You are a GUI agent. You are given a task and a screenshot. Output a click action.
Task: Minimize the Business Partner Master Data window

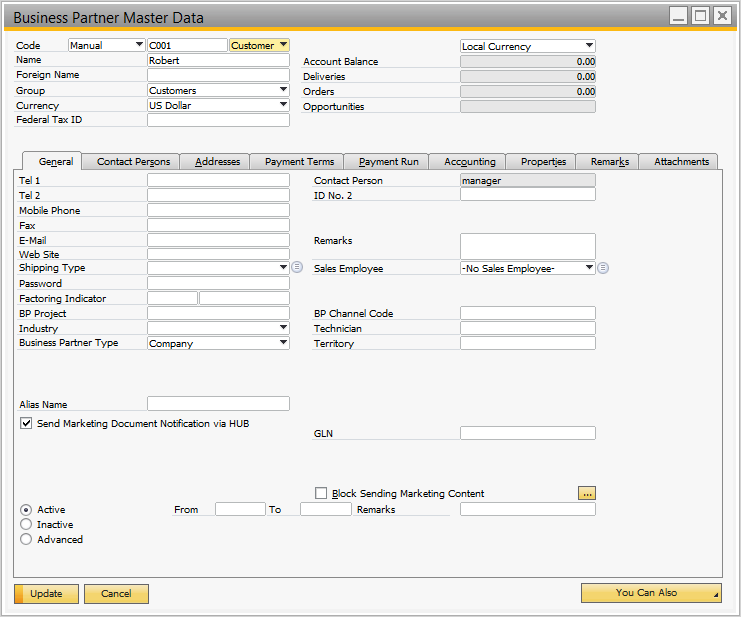coord(678,15)
